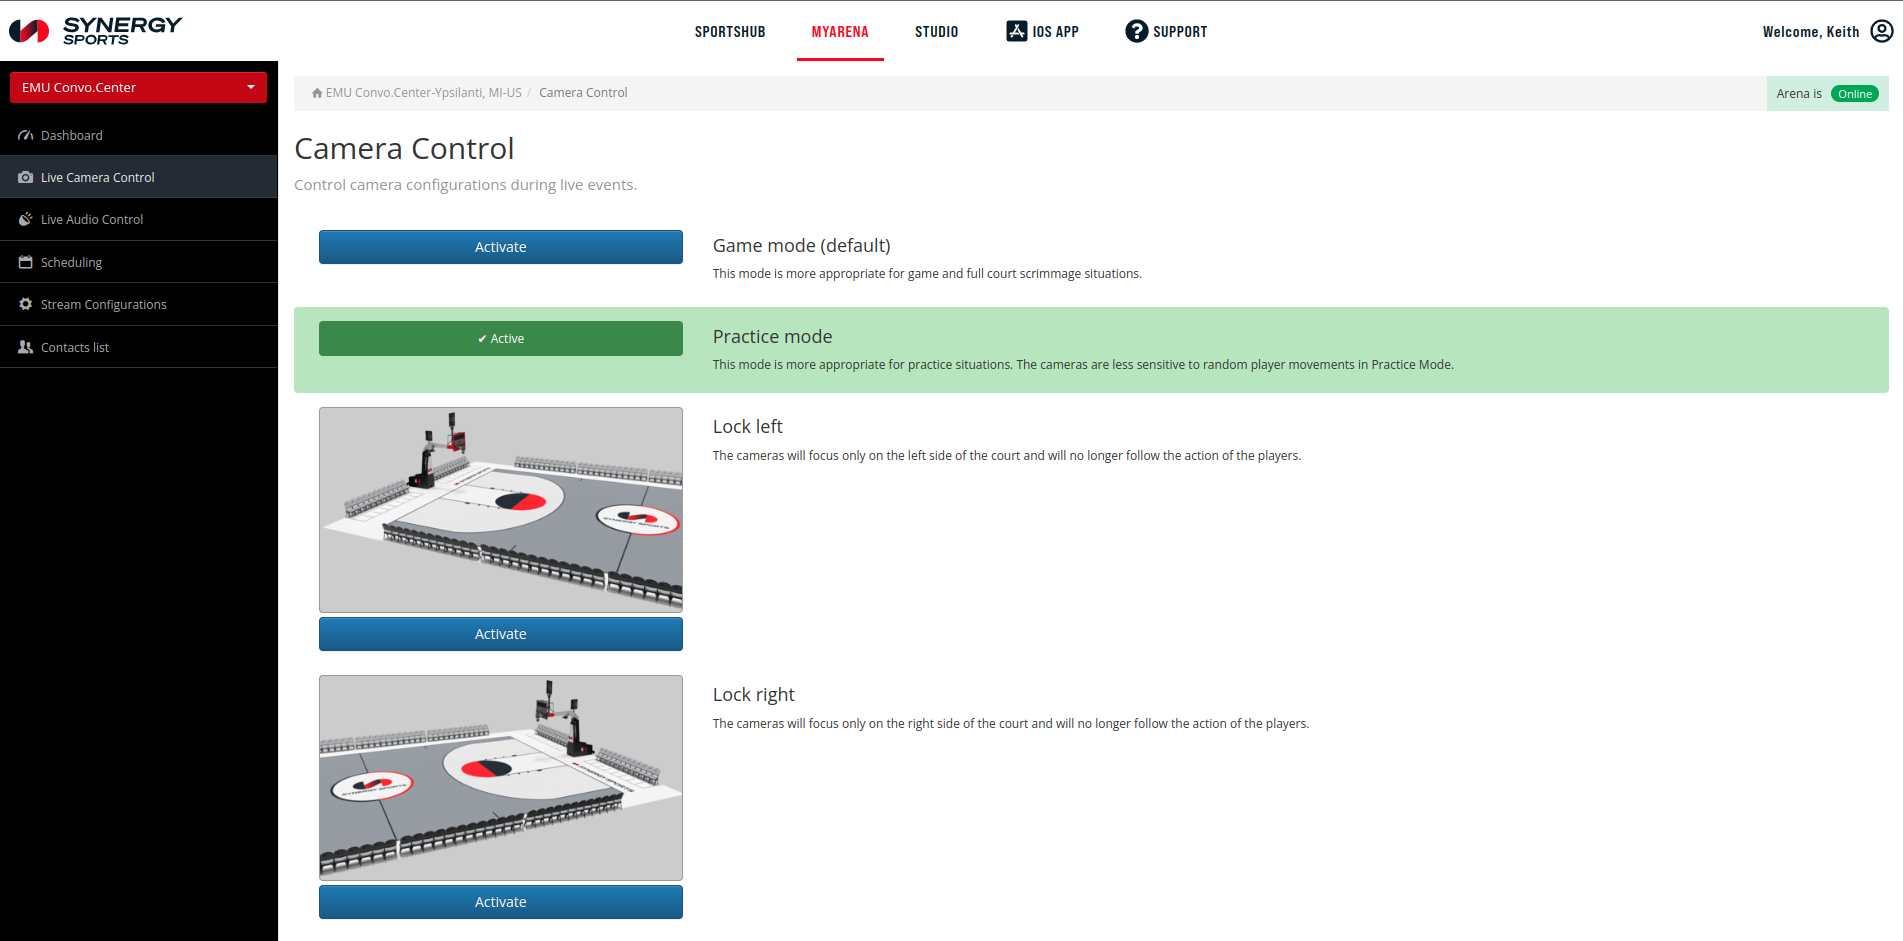Click the Live Audio Control icon
Screen dimensions: 1903x941
click(26, 219)
